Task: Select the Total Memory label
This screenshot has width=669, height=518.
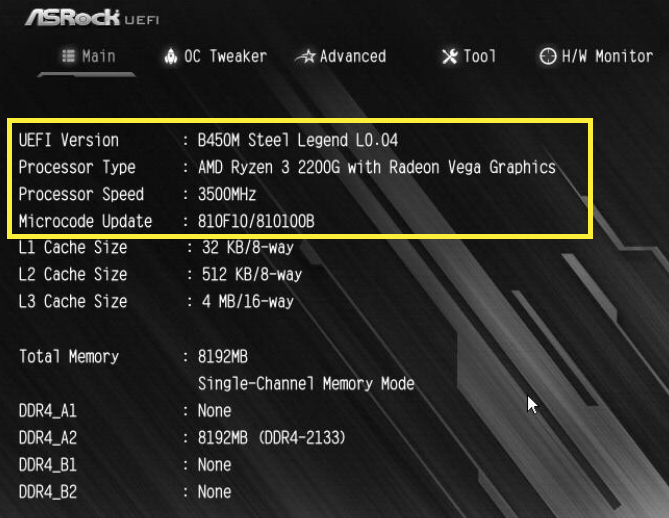Action: tap(69, 357)
